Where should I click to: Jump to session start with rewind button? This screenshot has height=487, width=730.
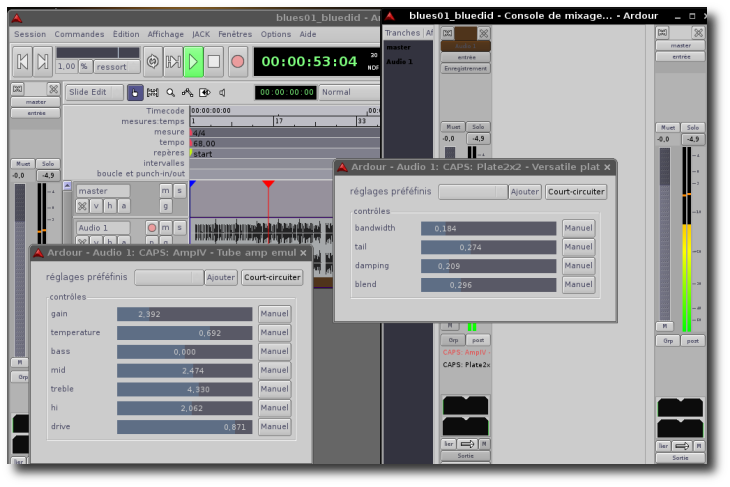pos(22,62)
